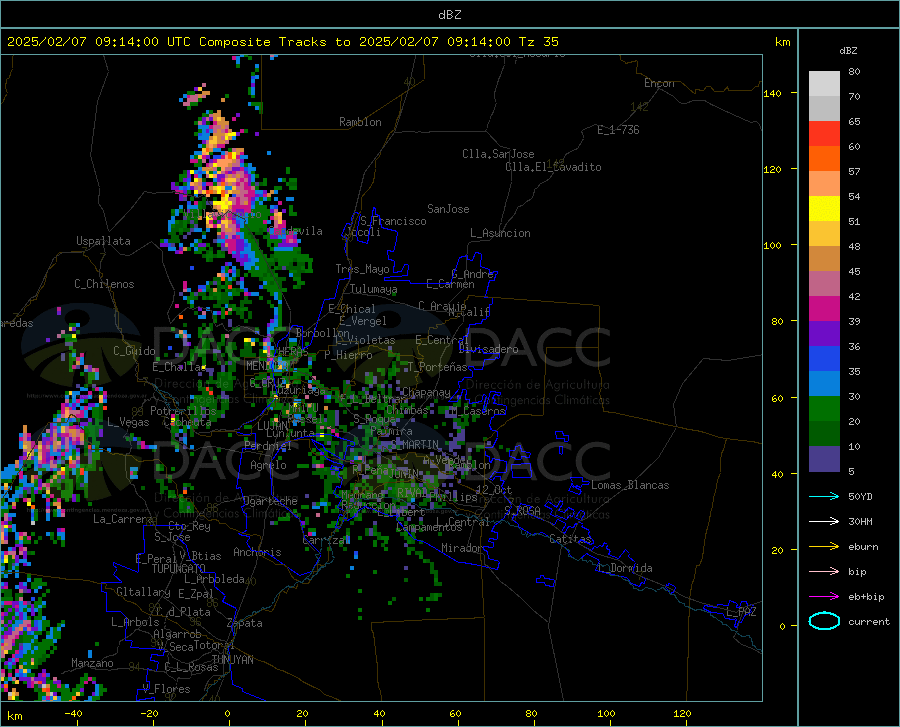900x727 pixels.
Task: Click the 'Divisadero' place label
Action: 488,349
